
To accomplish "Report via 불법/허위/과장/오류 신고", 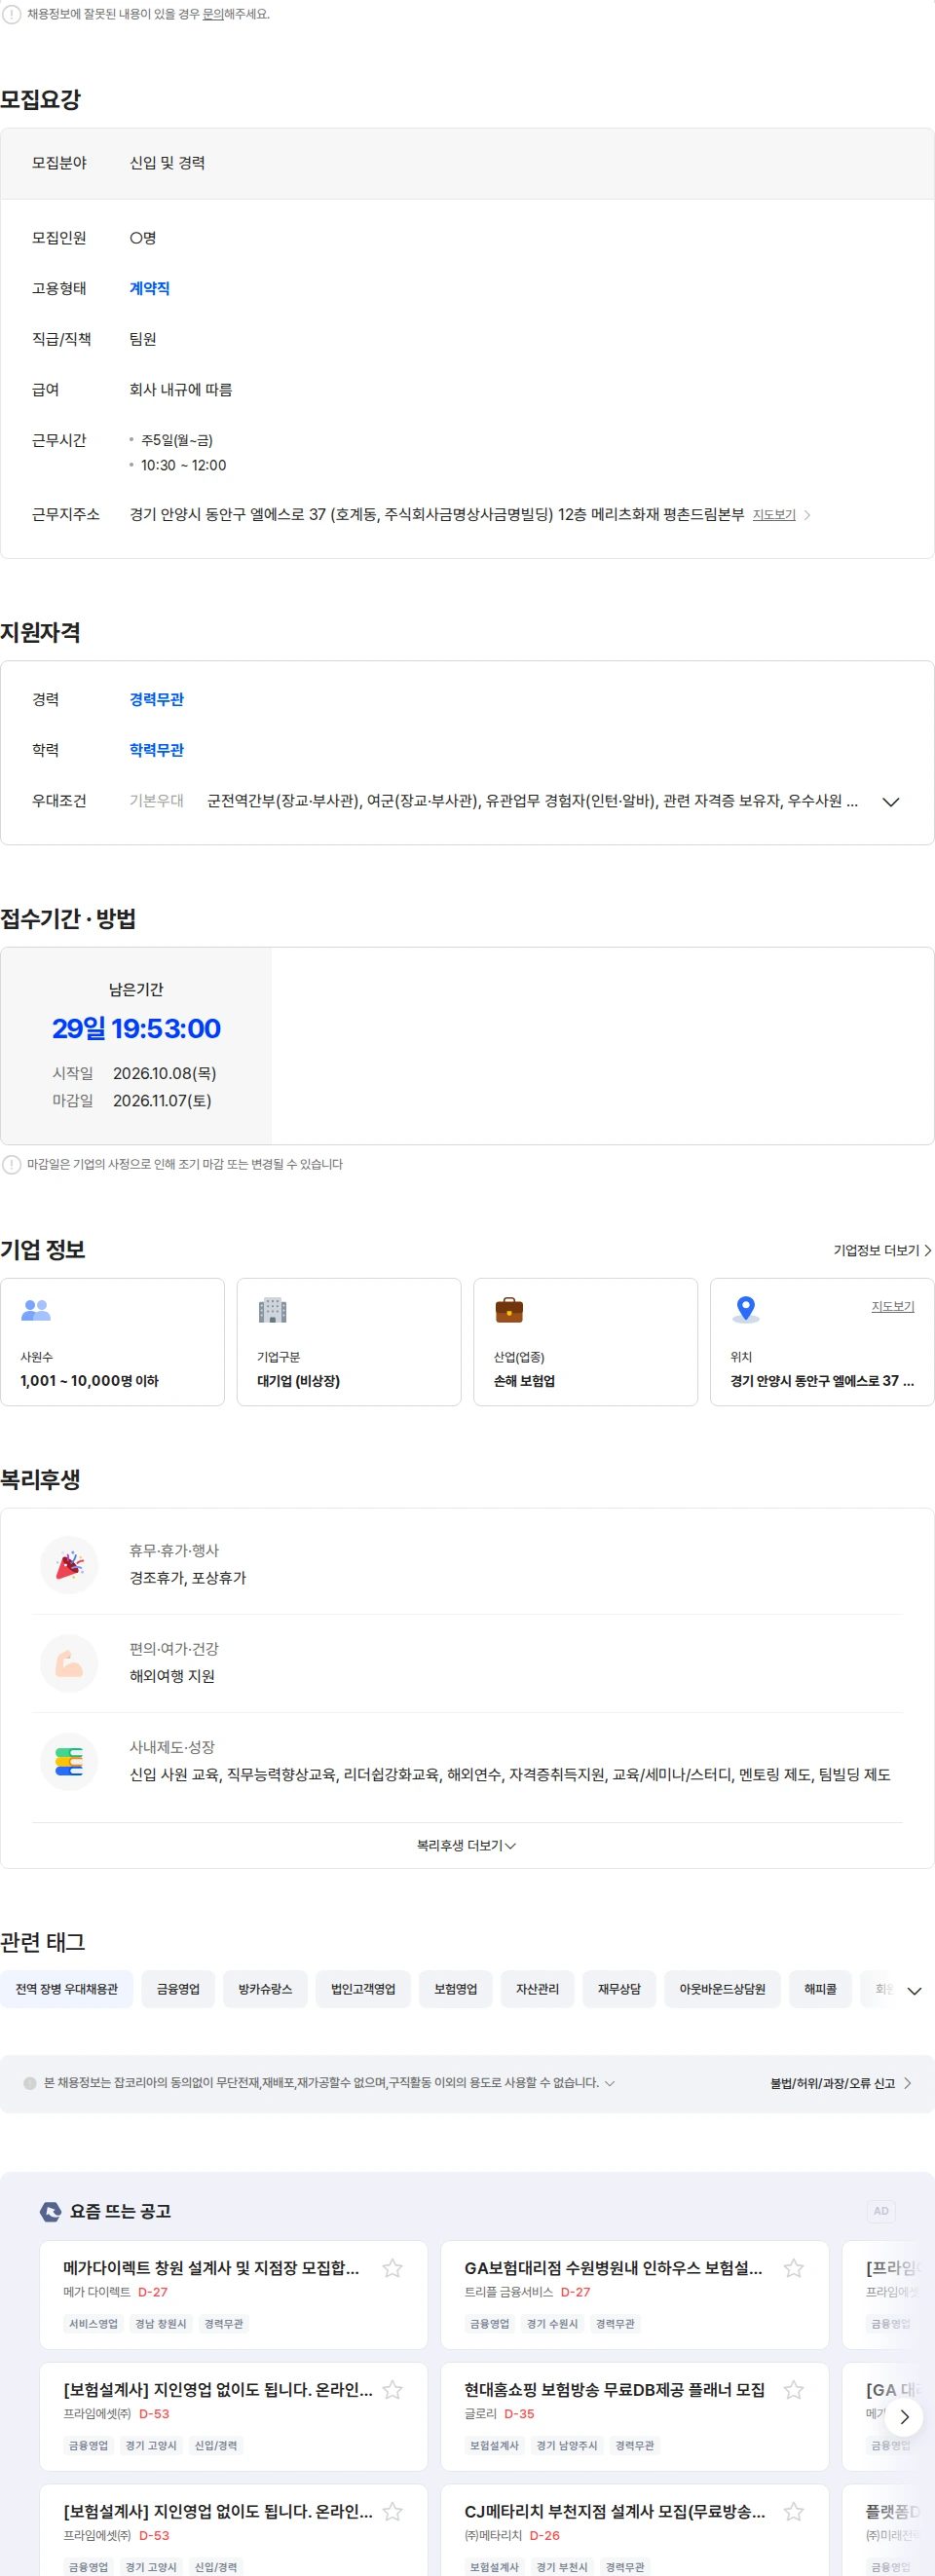I will [x=840, y=2083].
